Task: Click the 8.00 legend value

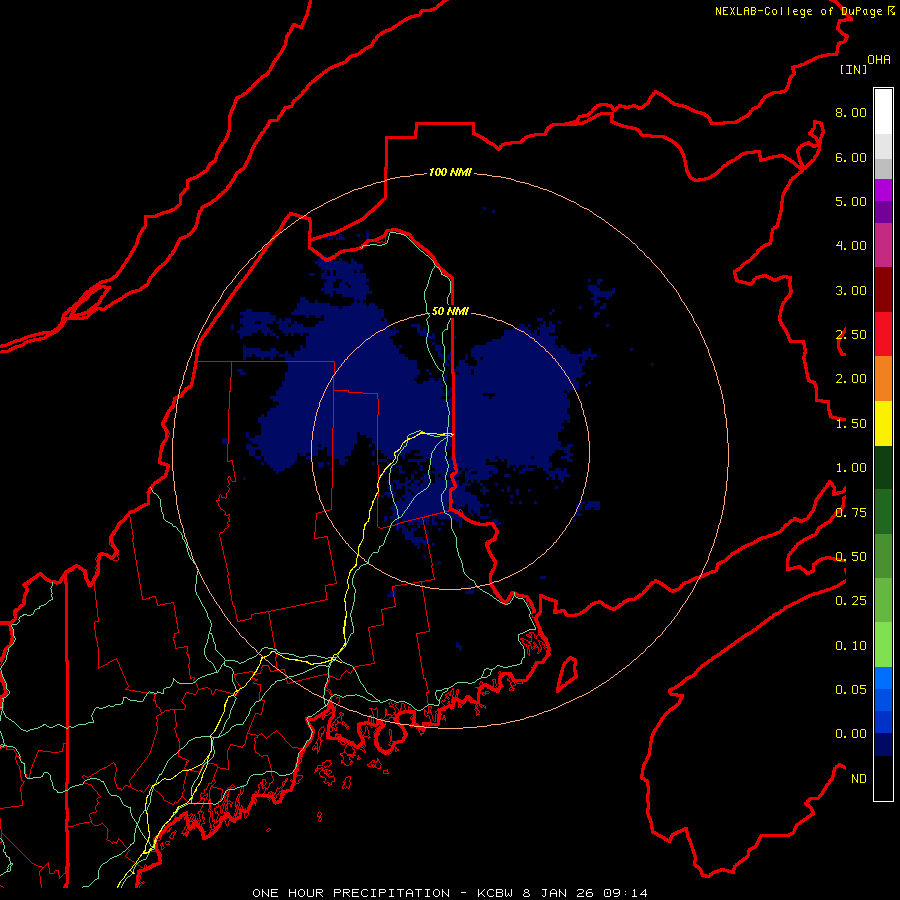Action: point(851,112)
